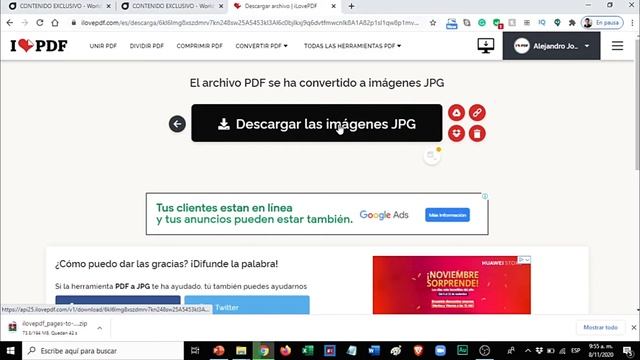This screenshot has height=360, width=640.
Task: Select the Descargar archivo iLovePDF tab
Action: (x=281, y=6)
